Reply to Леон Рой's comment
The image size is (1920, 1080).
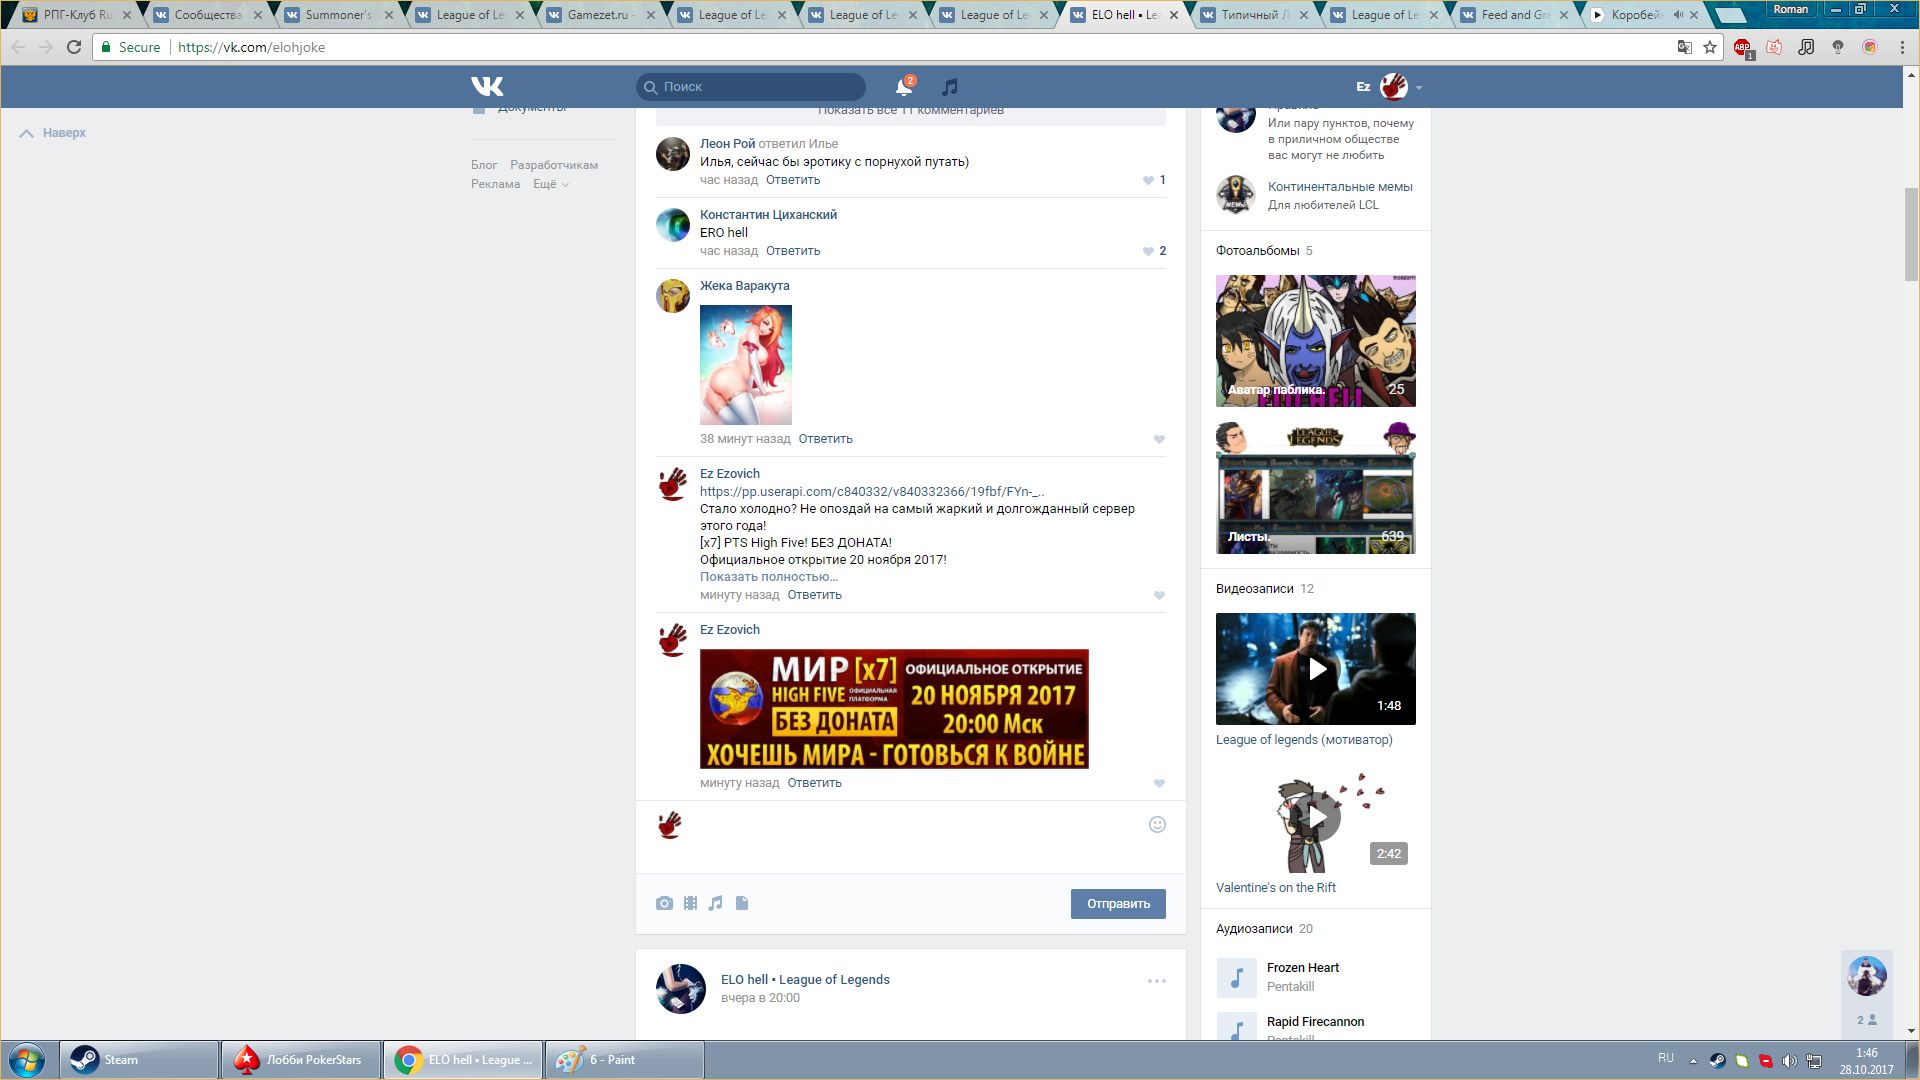point(793,180)
